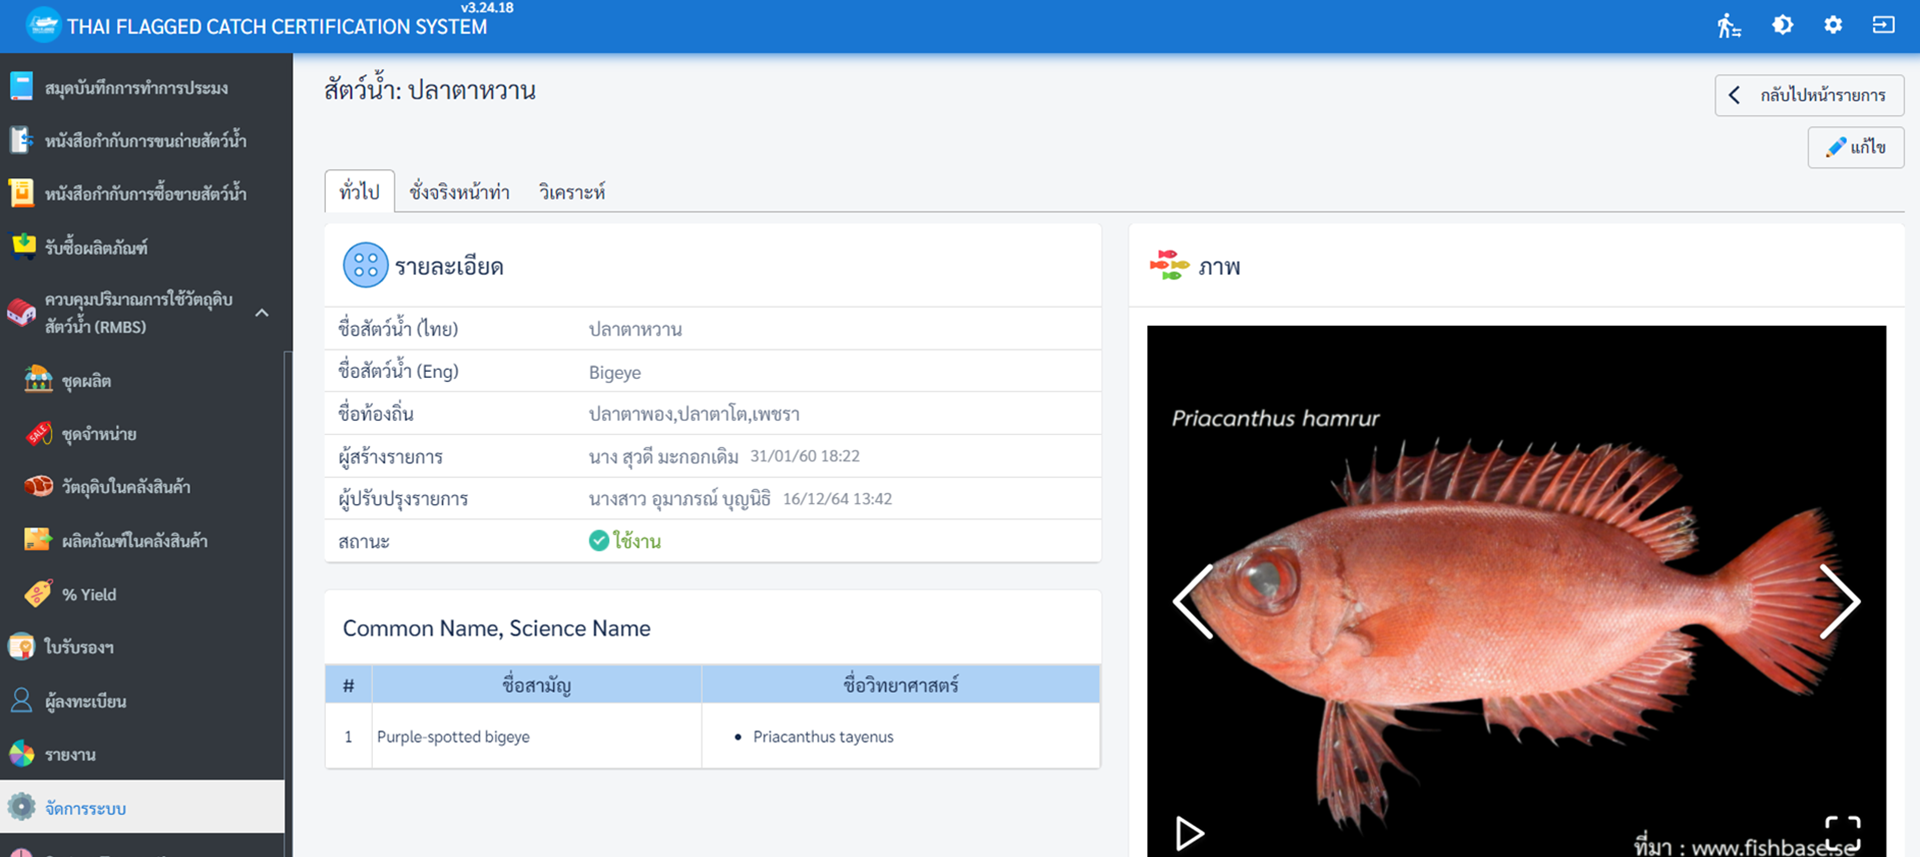Click the รายงาน pie chart icon
This screenshot has width=1920, height=857.
(x=21, y=754)
